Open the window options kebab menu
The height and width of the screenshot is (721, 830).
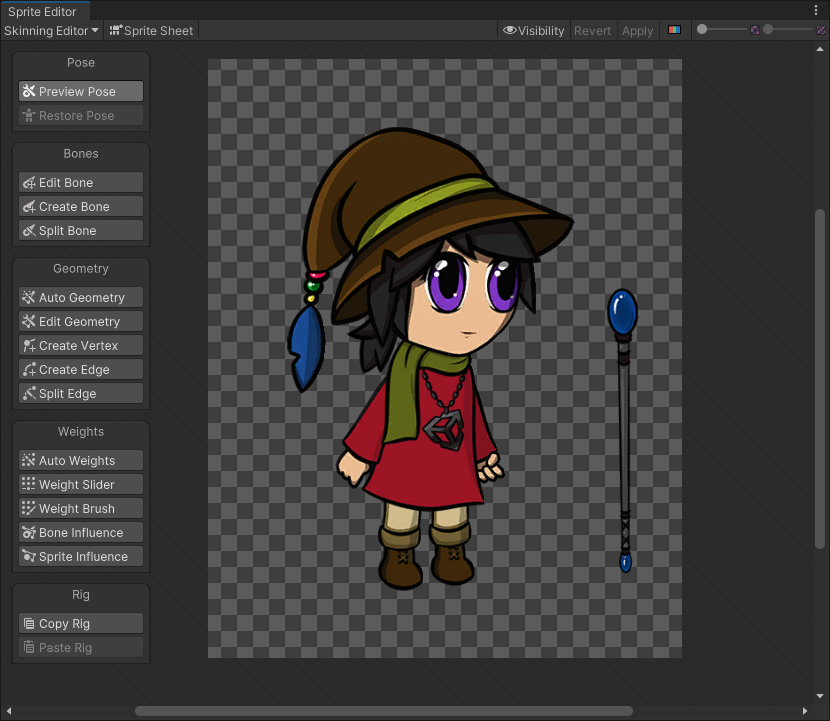(817, 10)
